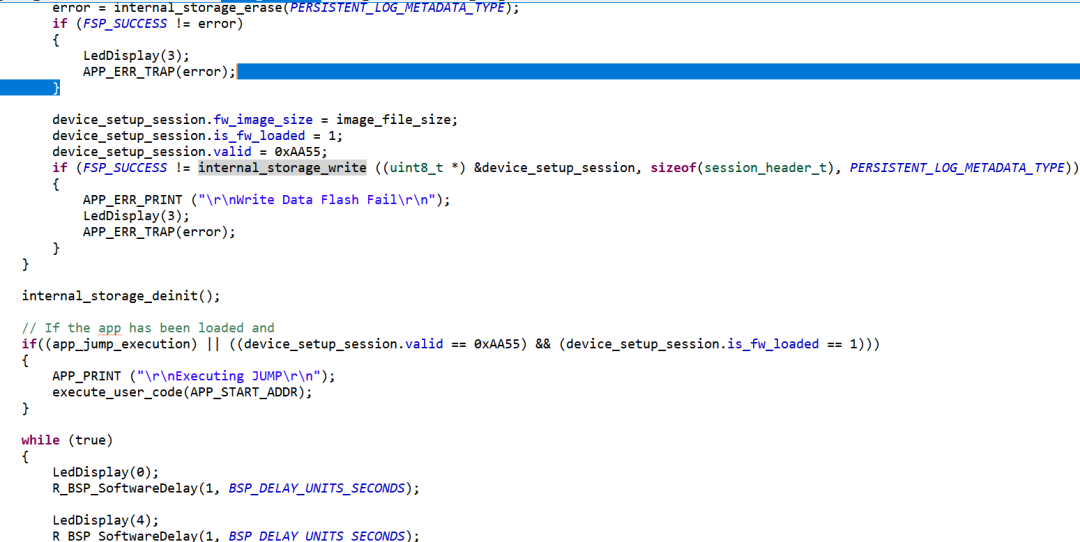The image size is (1080, 542).
Task: Click BSP_DELAY_UNITS_SECONDS on the line below LedDisplay(0)
Action: click(x=317, y=488)
